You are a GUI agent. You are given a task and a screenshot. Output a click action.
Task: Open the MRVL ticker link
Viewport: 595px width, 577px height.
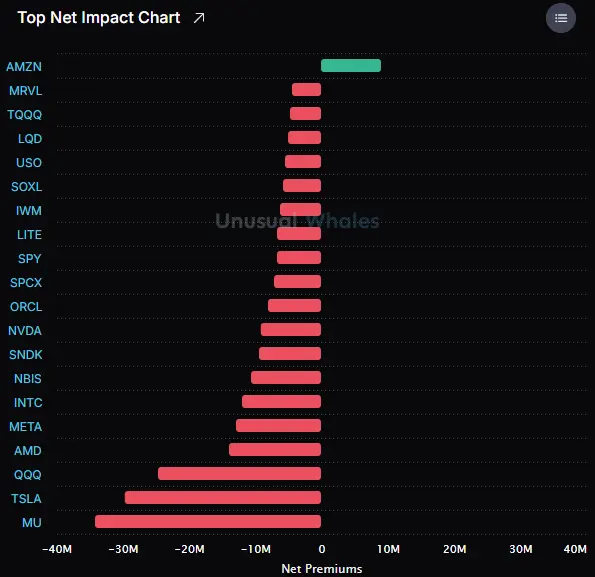[25, 91]
